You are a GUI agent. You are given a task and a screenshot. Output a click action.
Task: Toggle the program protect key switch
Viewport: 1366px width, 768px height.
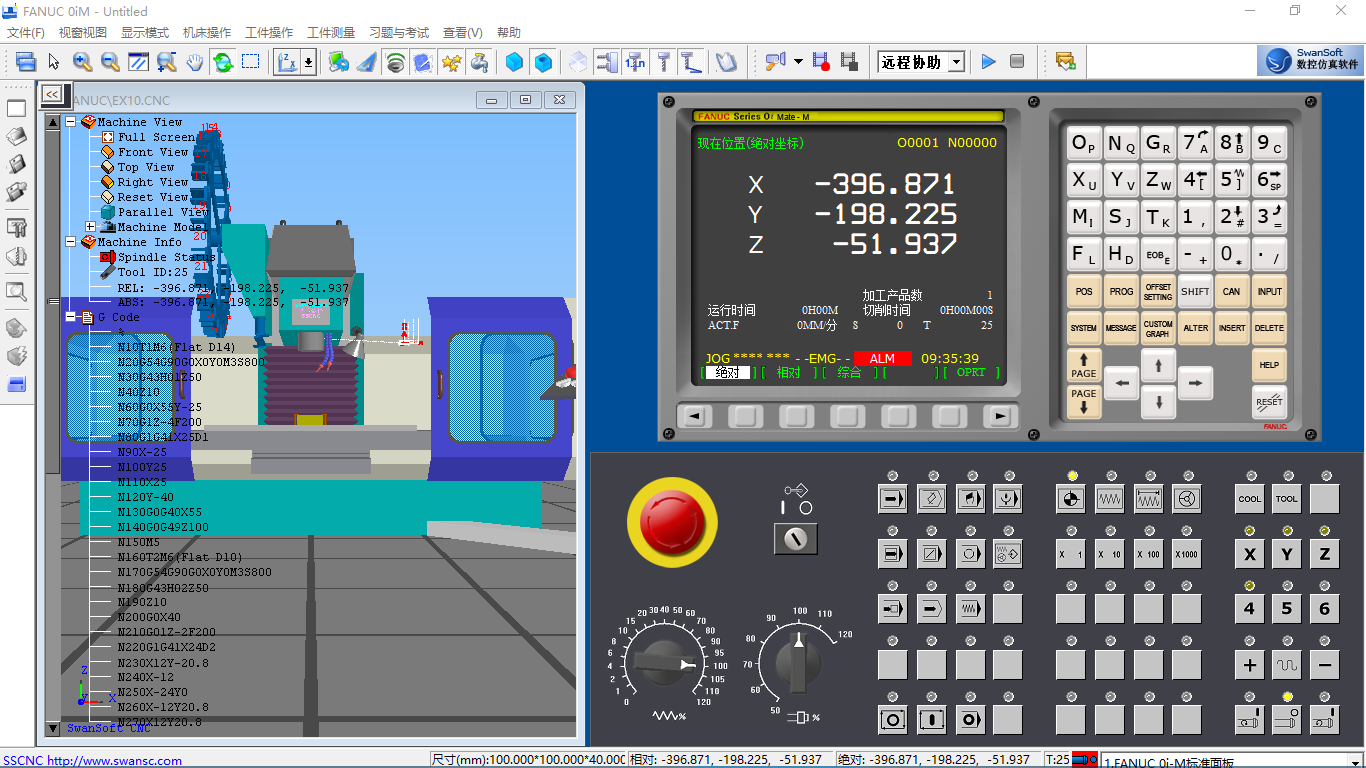coord(796,539)
